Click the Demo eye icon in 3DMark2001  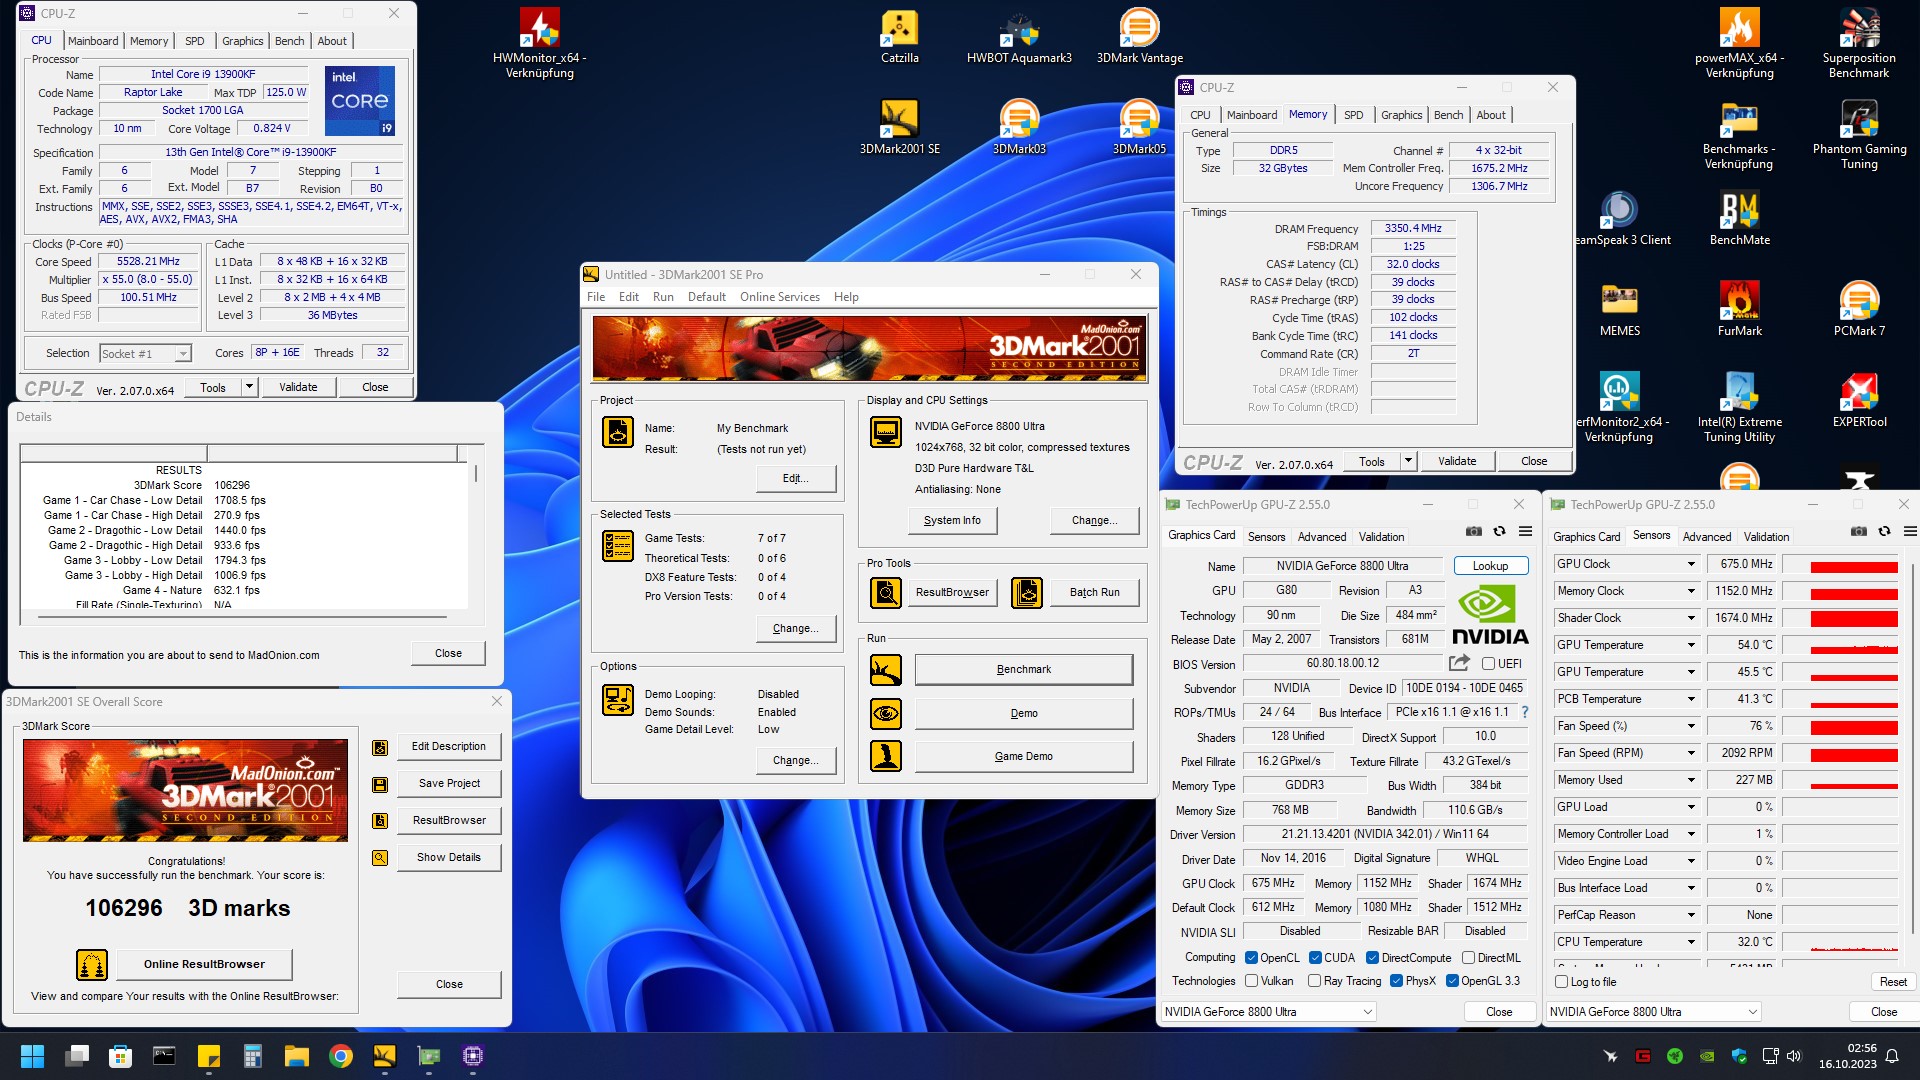tap(885, 714)
